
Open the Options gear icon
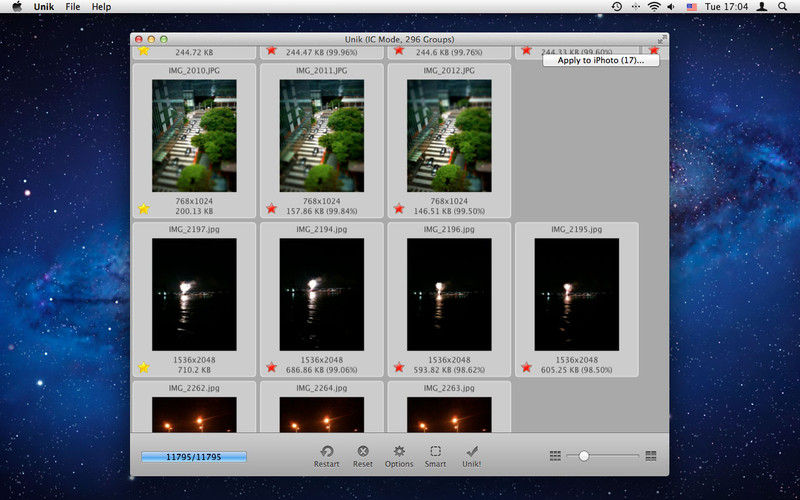(399, 451)
